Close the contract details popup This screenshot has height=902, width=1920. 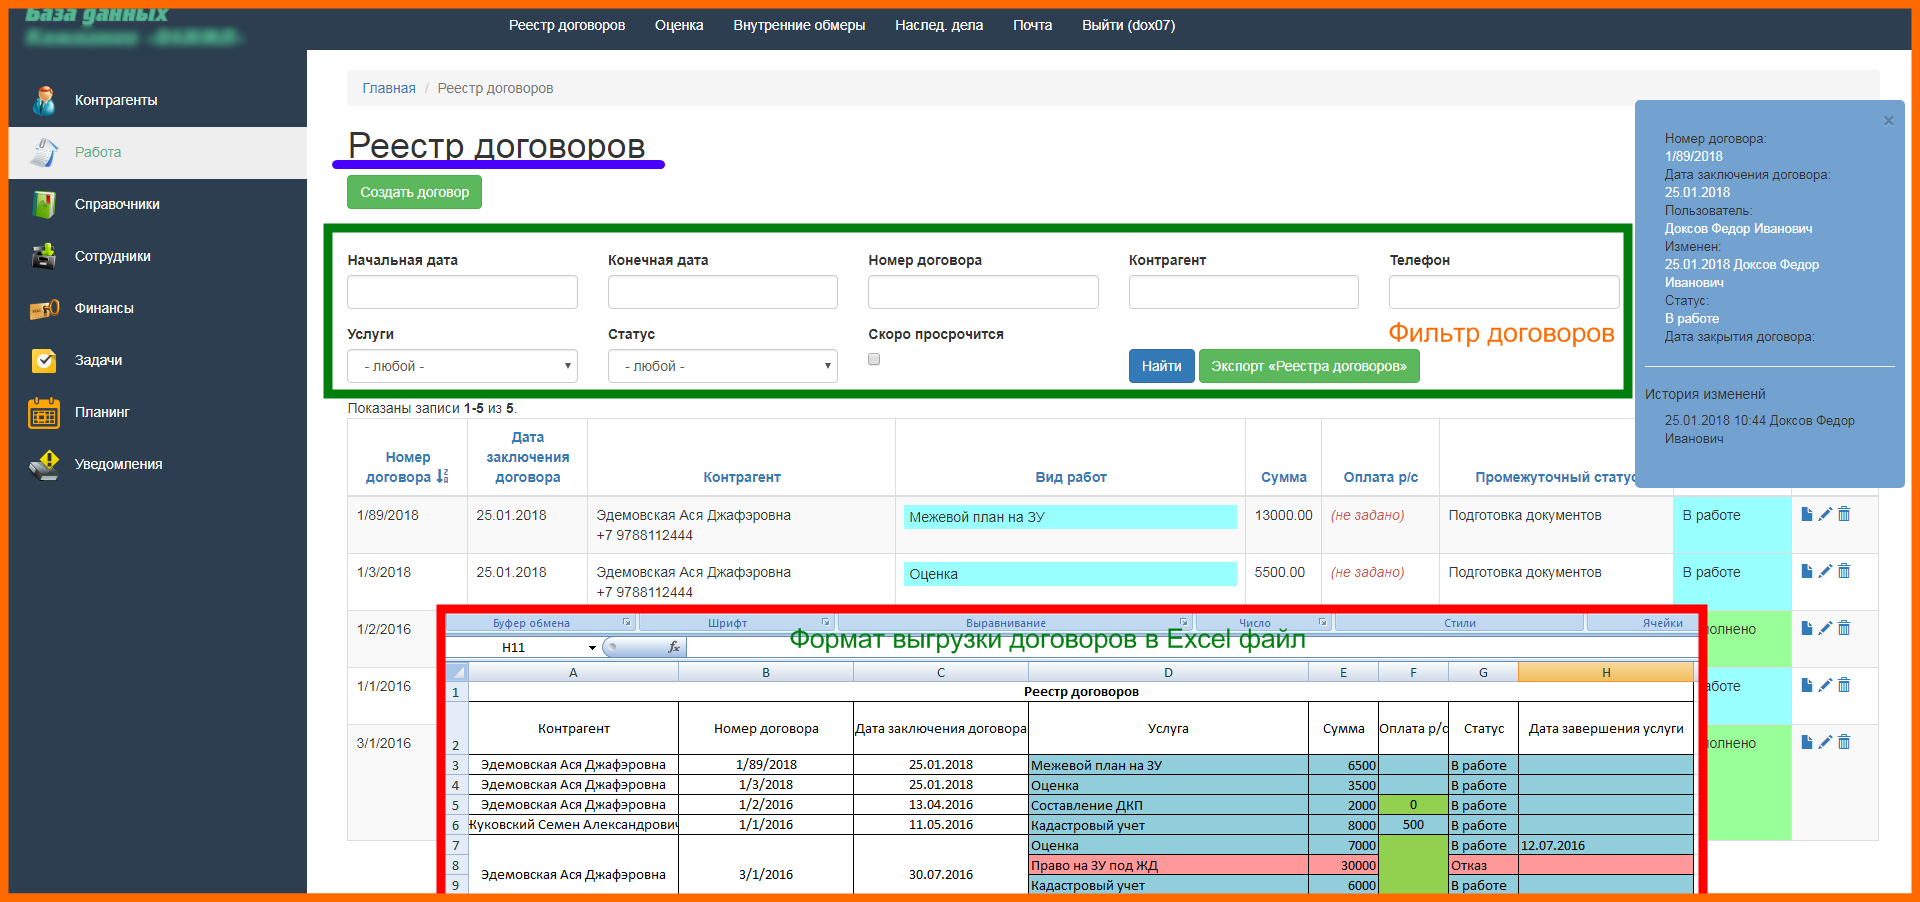tap(1889, 121)
